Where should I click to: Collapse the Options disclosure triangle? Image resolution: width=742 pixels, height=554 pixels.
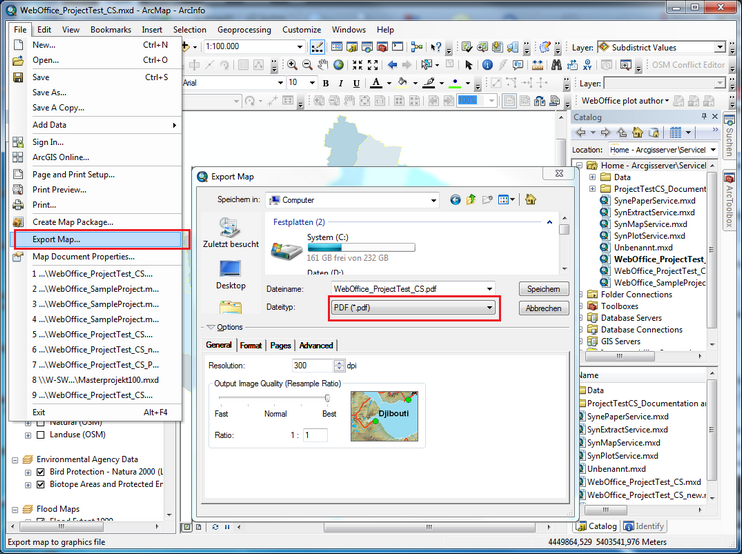211,327
